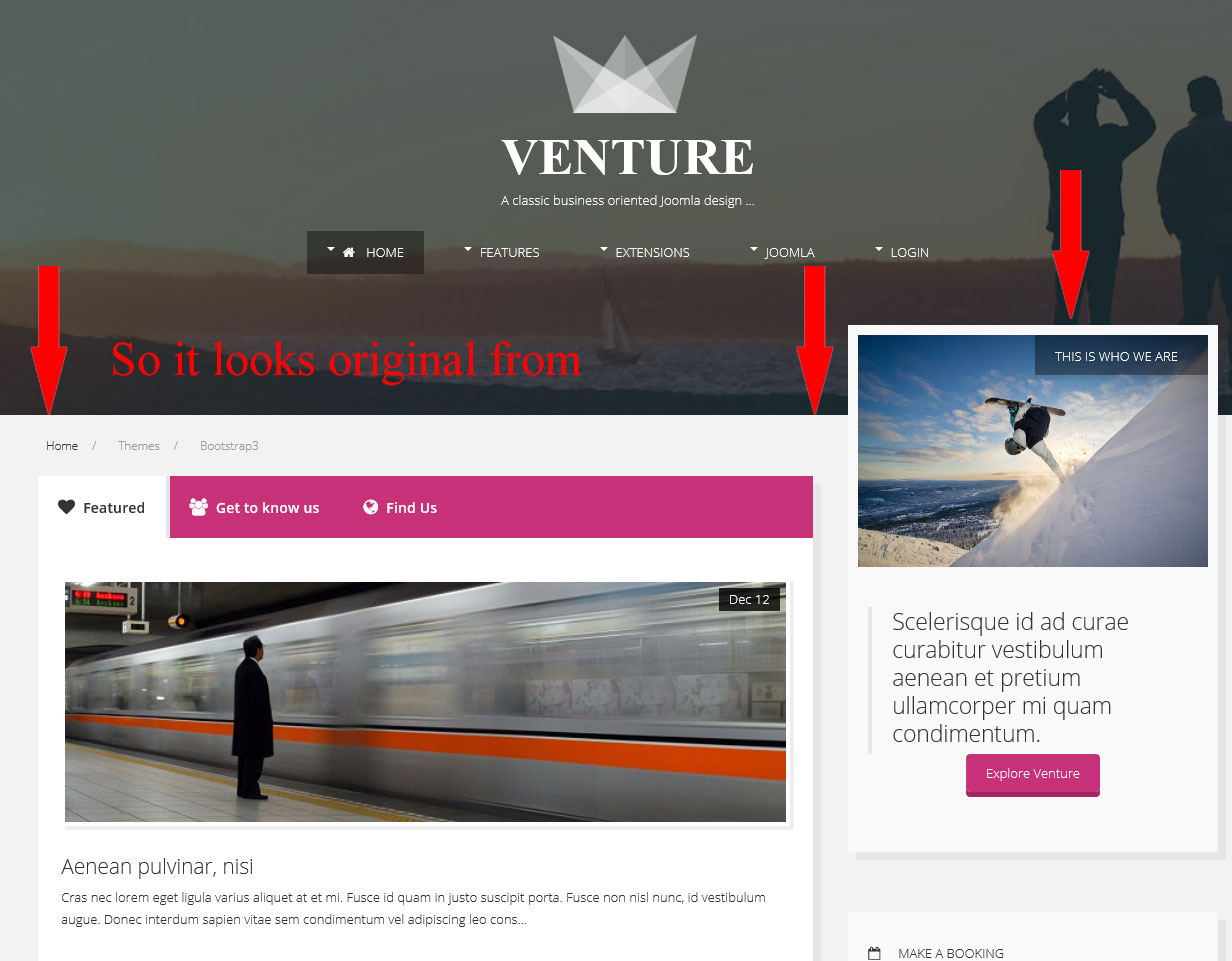The height and width of the screenshot is (961, 1232).
Task: Click the heart icon on the Featured tab
Action: point(67,507)
